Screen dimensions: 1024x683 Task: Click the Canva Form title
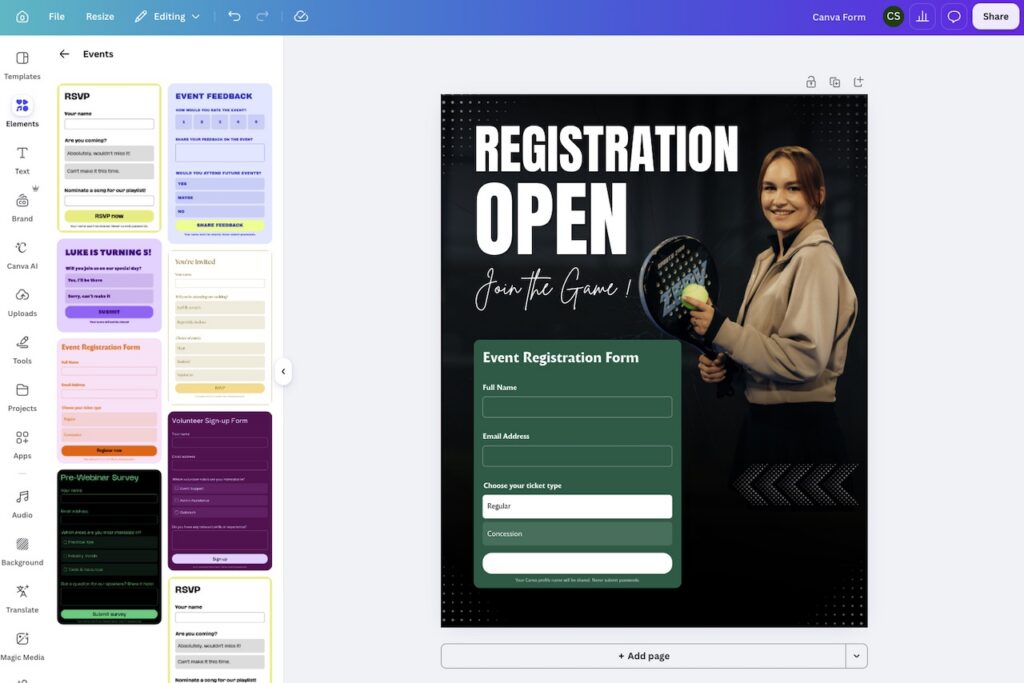point(839,17)
